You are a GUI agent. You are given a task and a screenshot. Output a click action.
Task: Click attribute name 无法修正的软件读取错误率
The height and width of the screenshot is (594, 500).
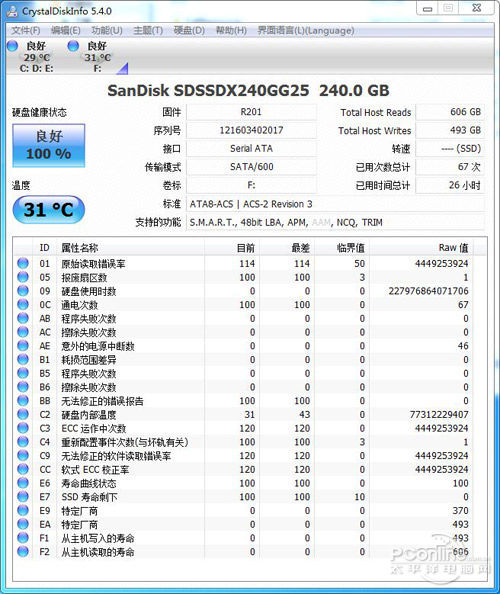pyautogui.click(x=116, y=456)
